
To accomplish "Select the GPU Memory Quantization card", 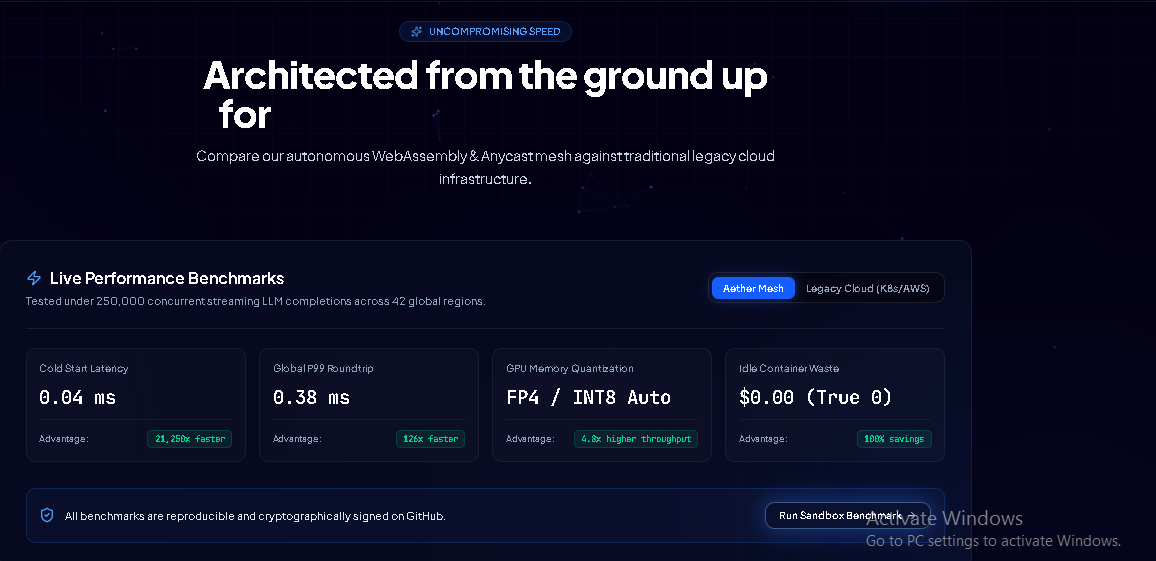I will (602, 405).
